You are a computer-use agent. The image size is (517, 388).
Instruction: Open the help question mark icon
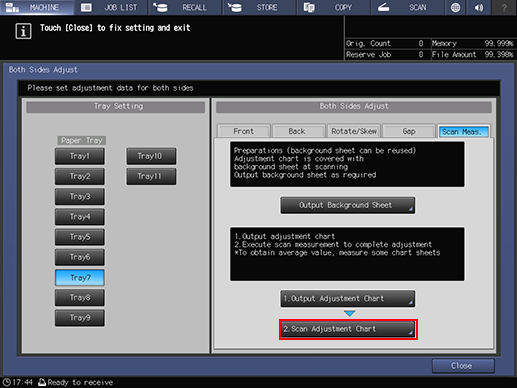pyautogui.click(x=504, y=7)
